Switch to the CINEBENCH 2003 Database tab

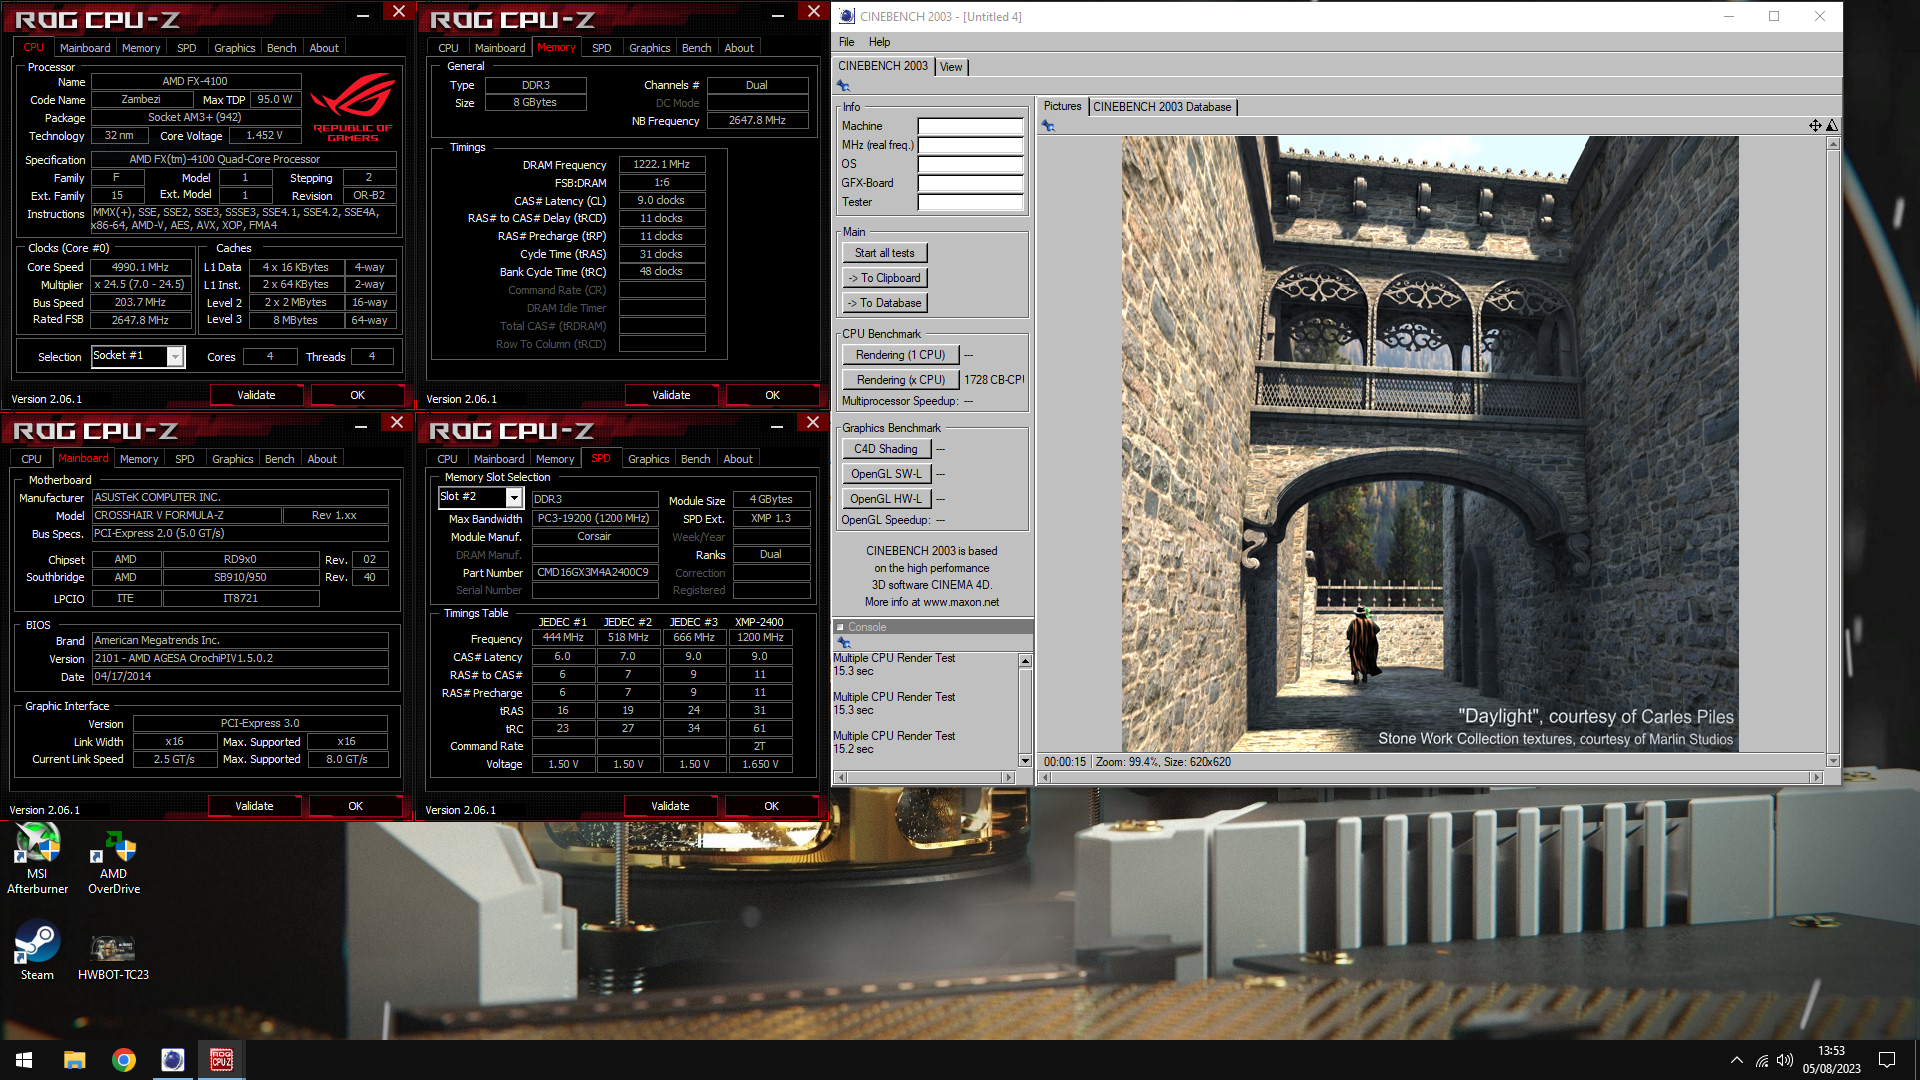1162,107
